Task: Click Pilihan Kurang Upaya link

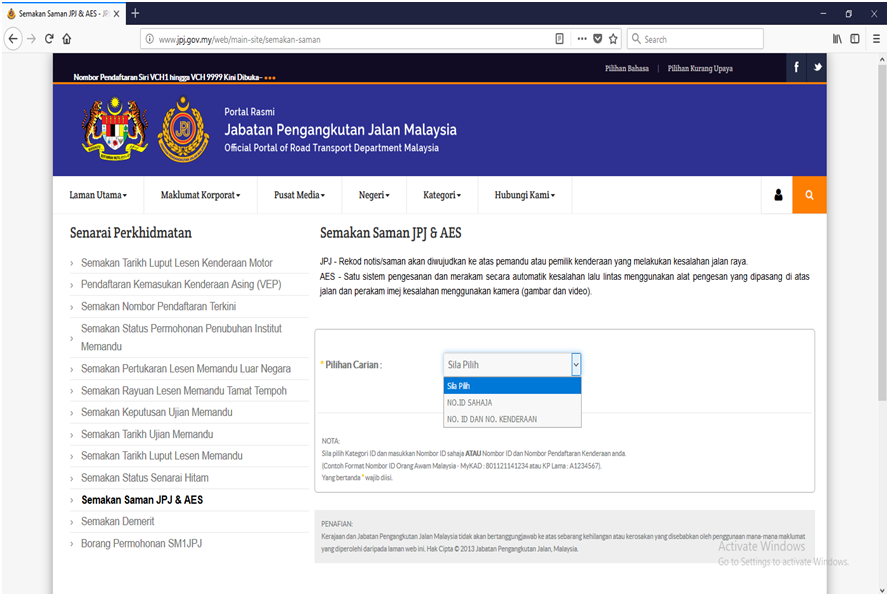Action: pyautogui.click(x=700, y=68)
